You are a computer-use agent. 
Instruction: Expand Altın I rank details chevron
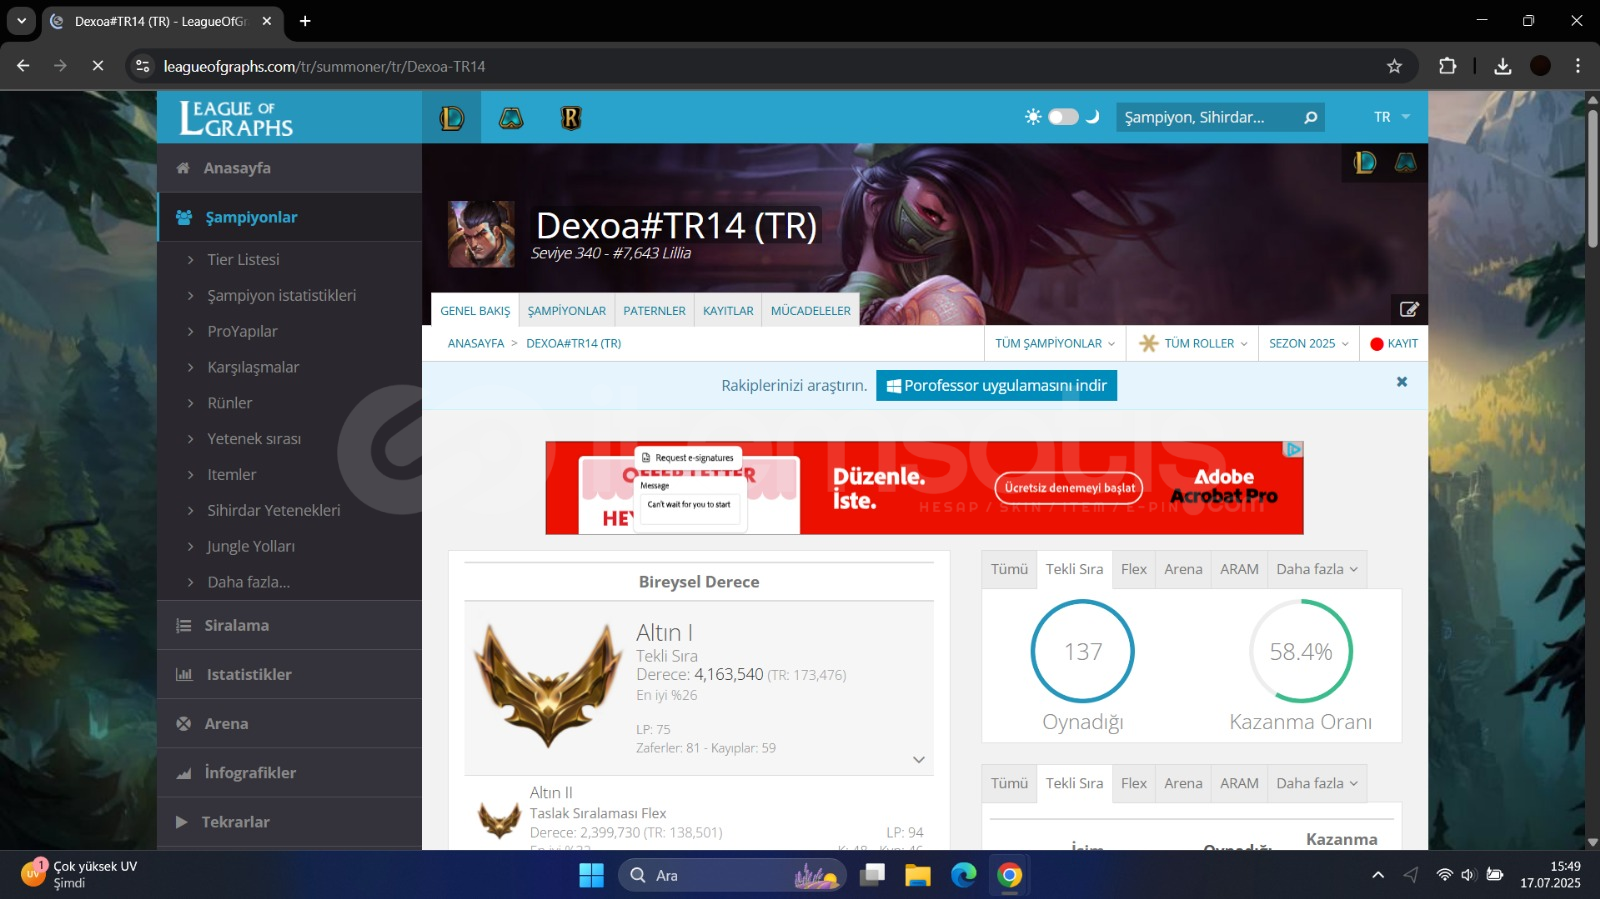pyautogui.click(x=919, y=760)
